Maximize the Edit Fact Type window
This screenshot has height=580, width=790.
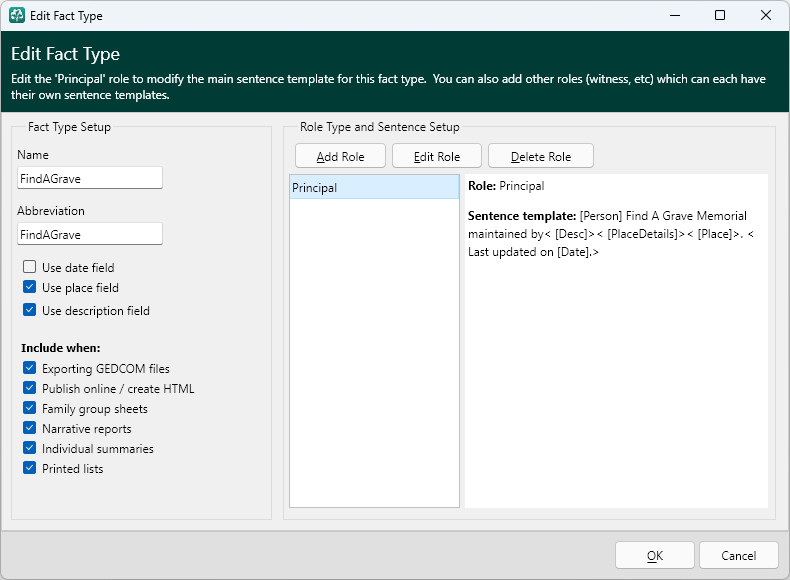click(x=720, y=15)
